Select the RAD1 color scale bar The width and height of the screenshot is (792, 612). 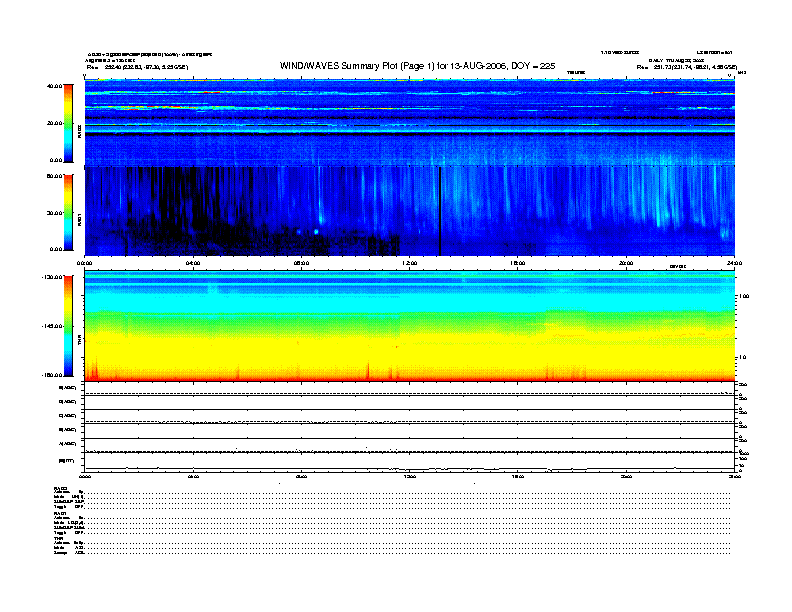(x=68, y=213)
